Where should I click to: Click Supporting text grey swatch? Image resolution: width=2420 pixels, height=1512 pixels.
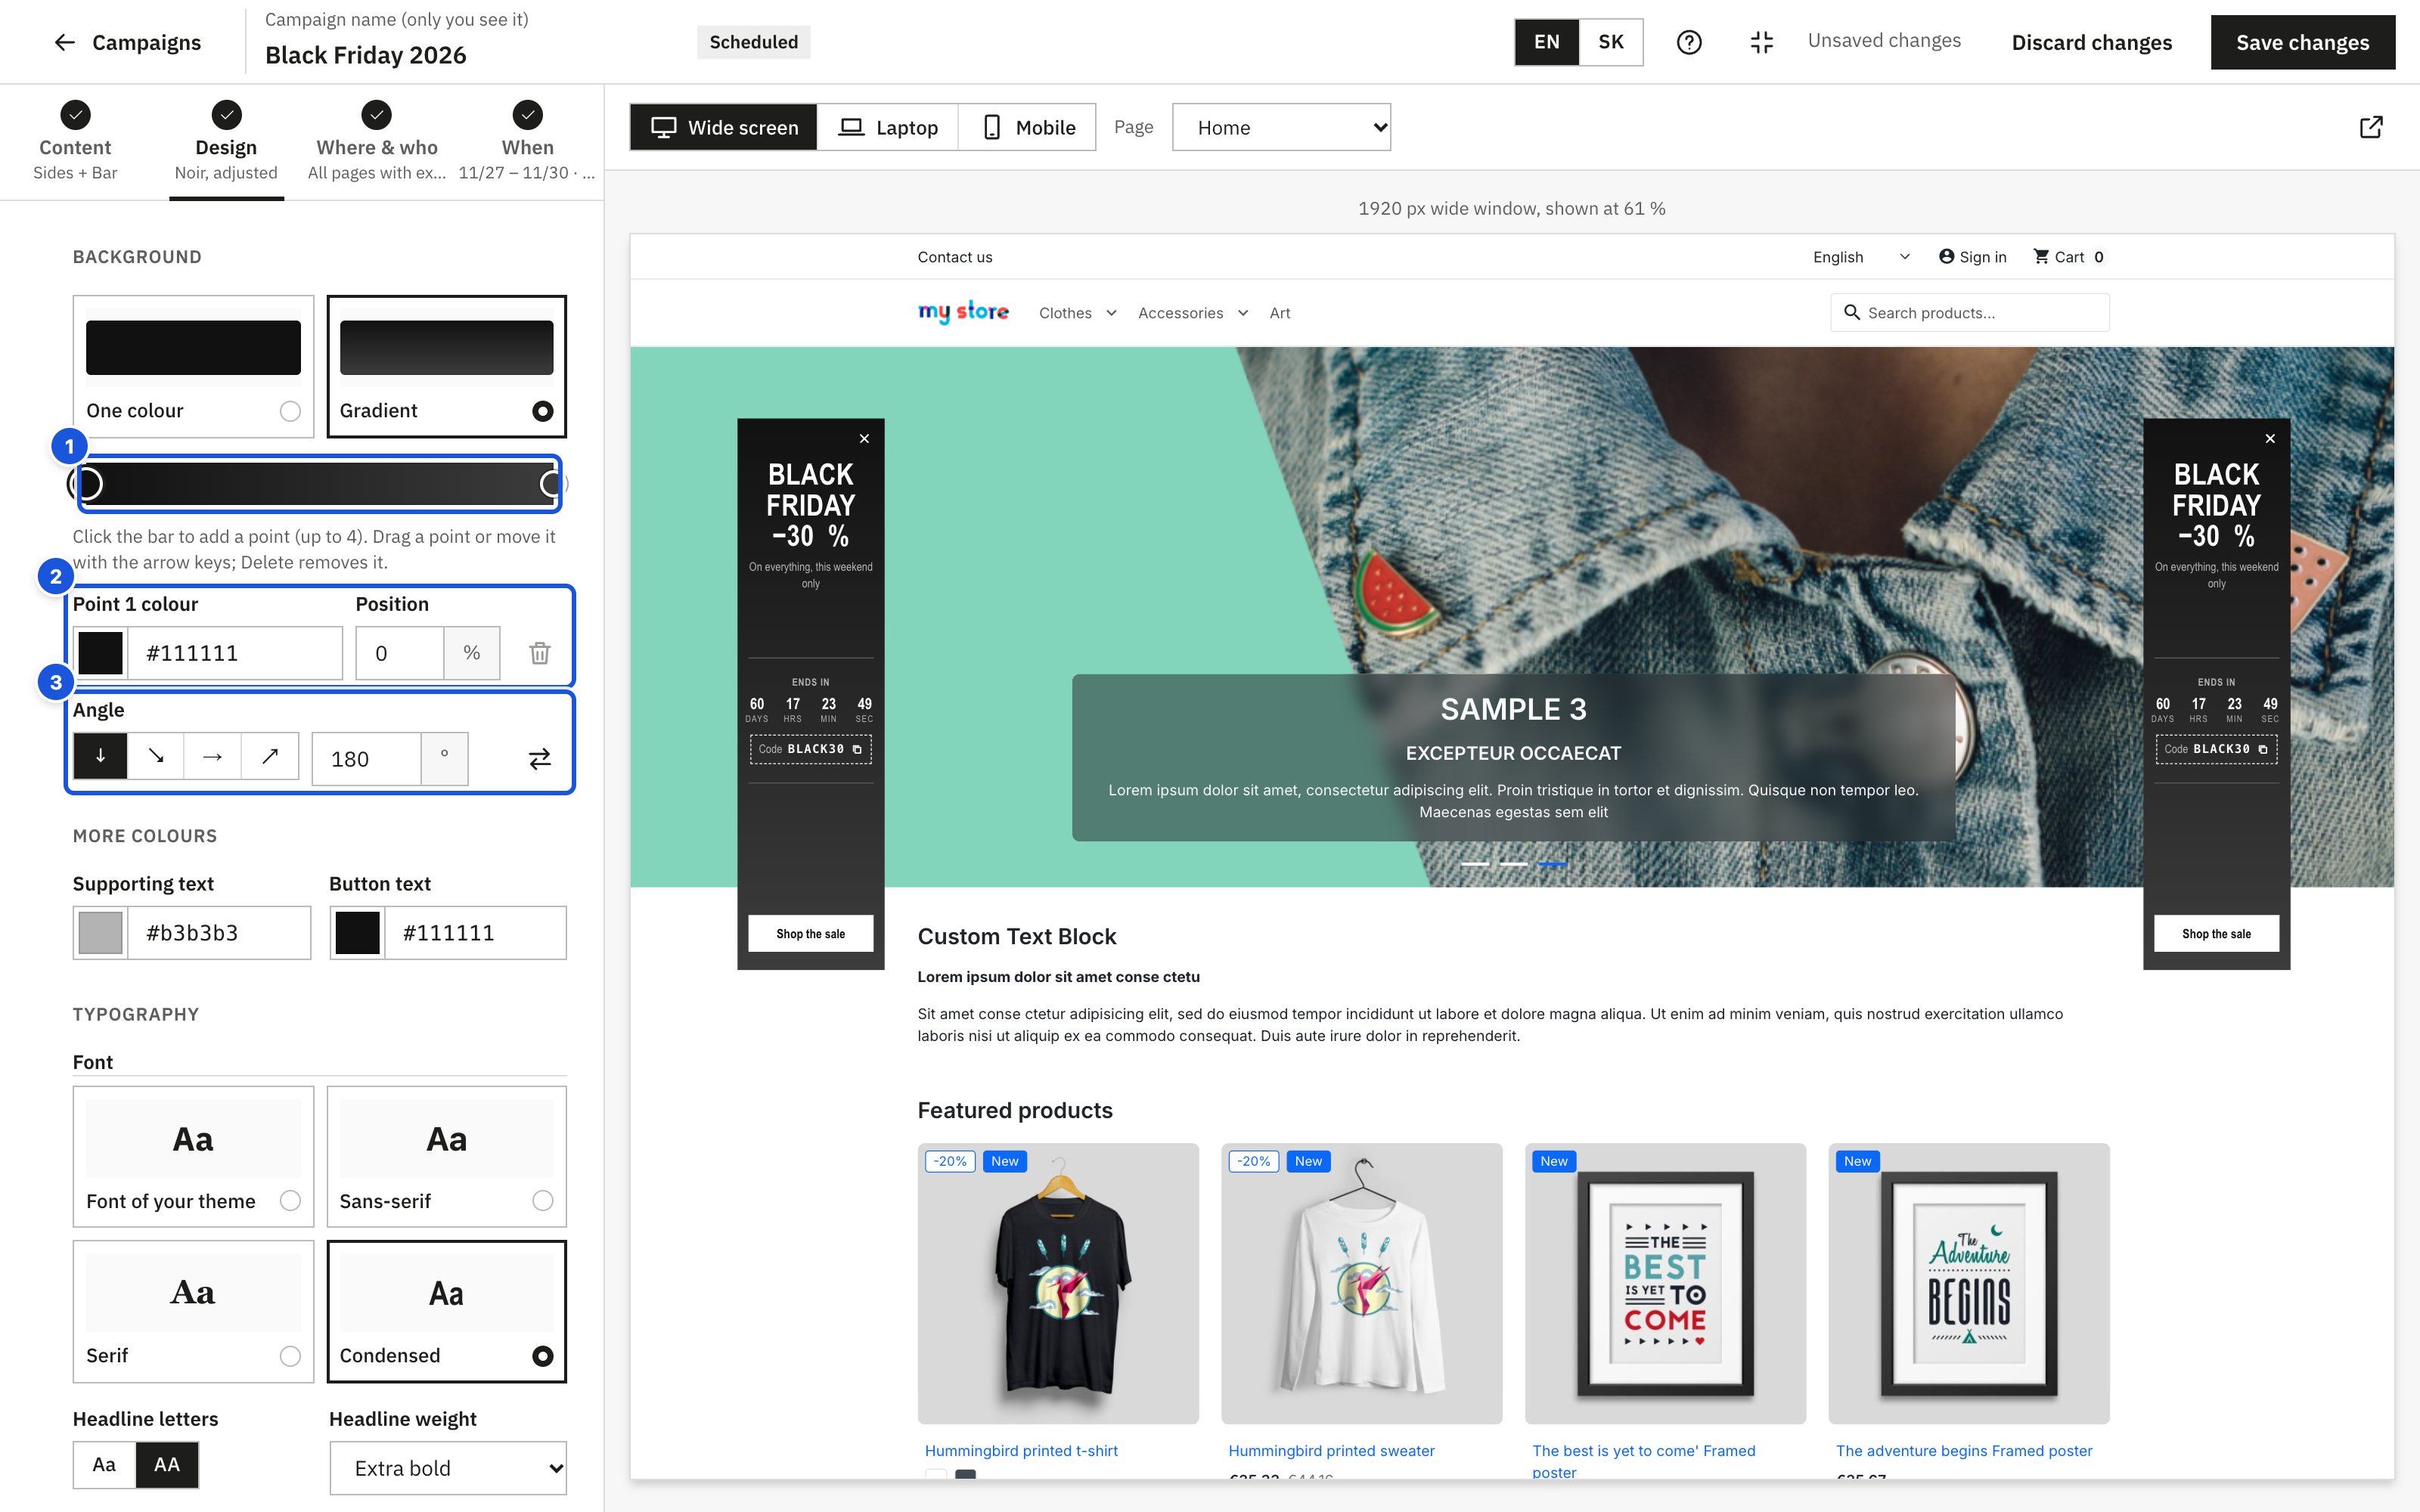click(100, 932)
